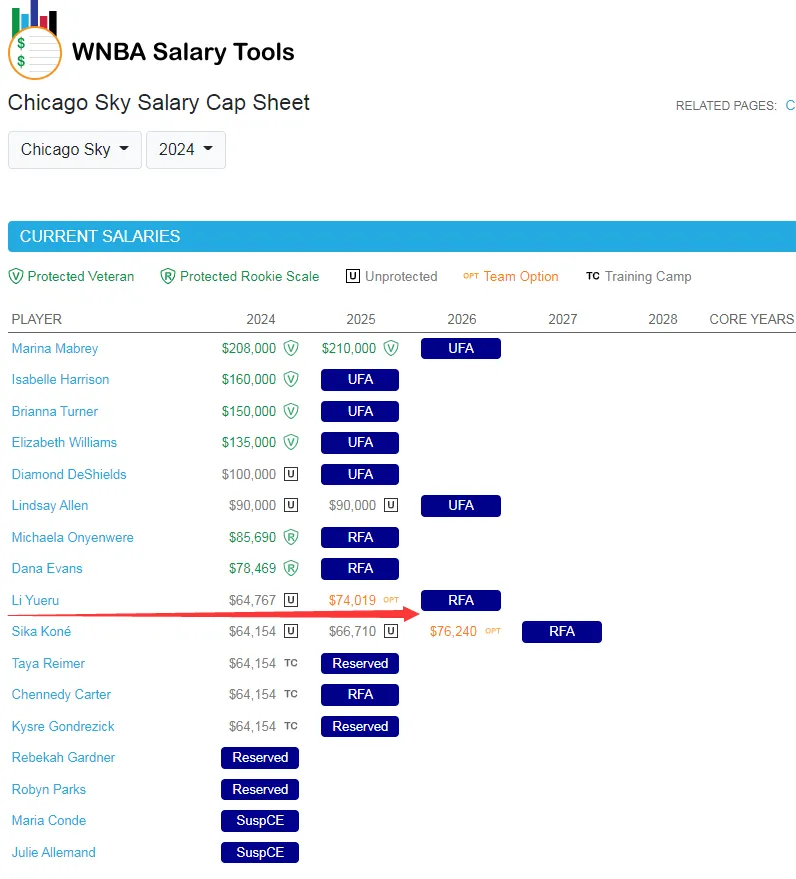Screen dimensions: 796x879
Task: Click Chennedy Carter's training camp TC icon
Action: pos(290,693)
